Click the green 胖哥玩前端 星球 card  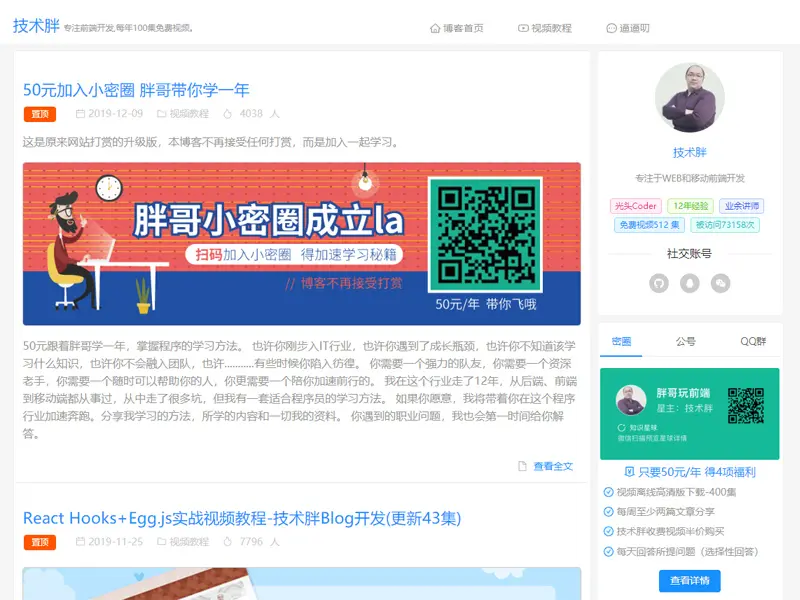click(x=690, y=414)
